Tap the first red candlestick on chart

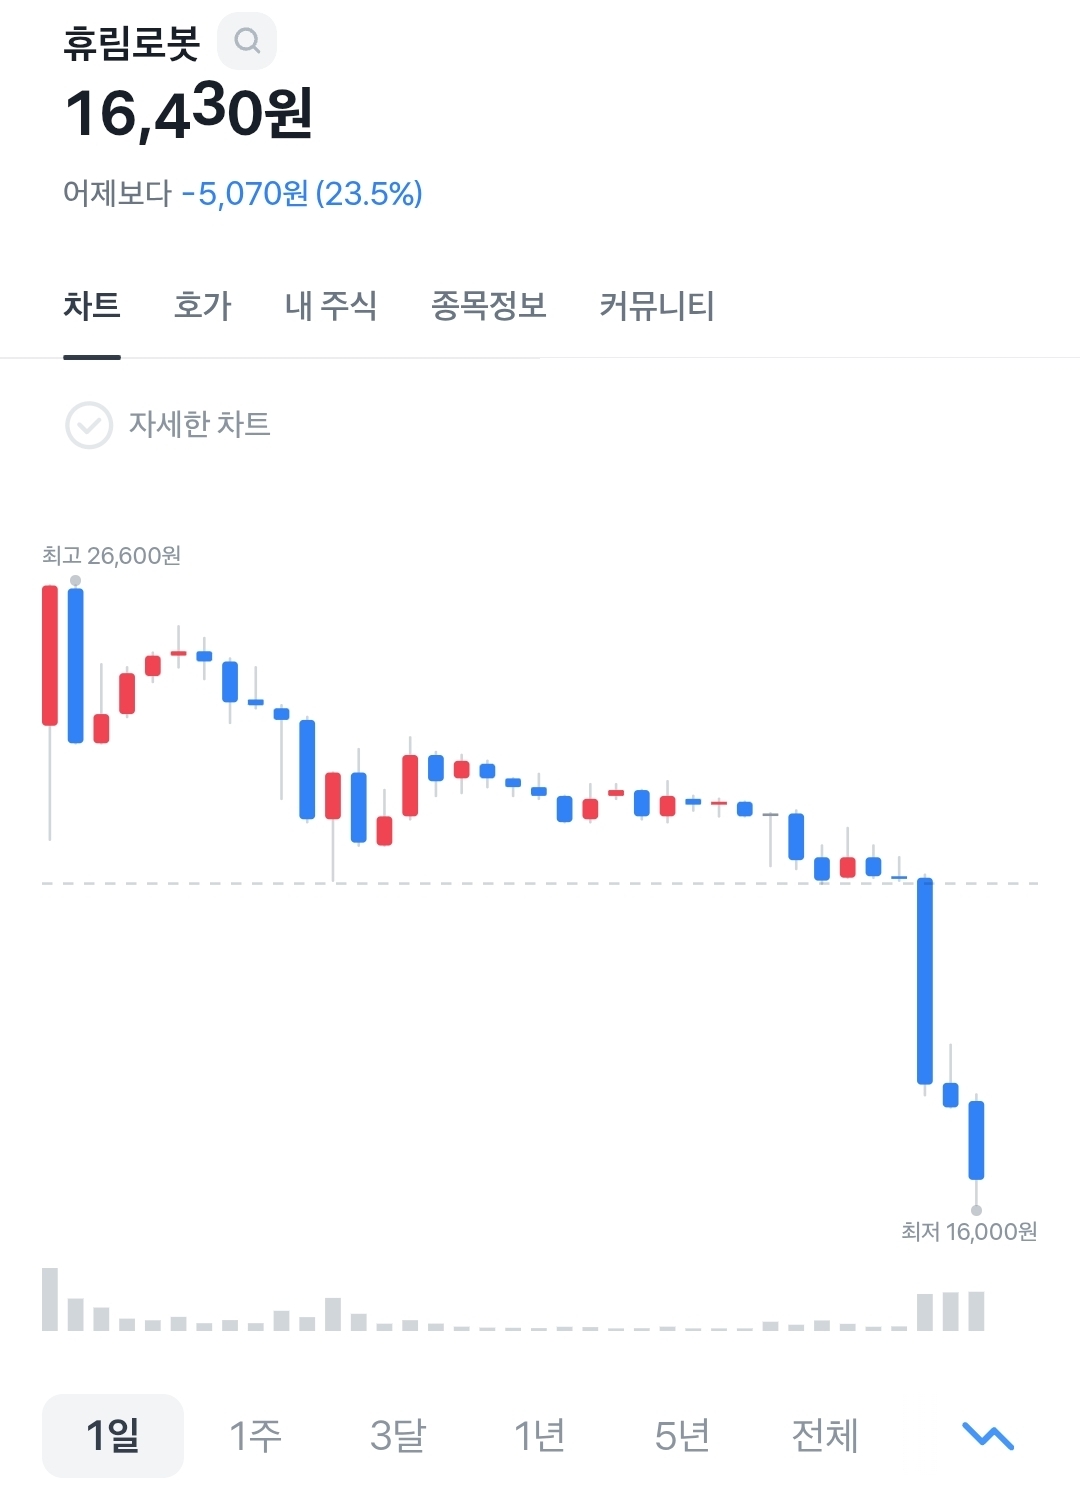tap(50, 655)
